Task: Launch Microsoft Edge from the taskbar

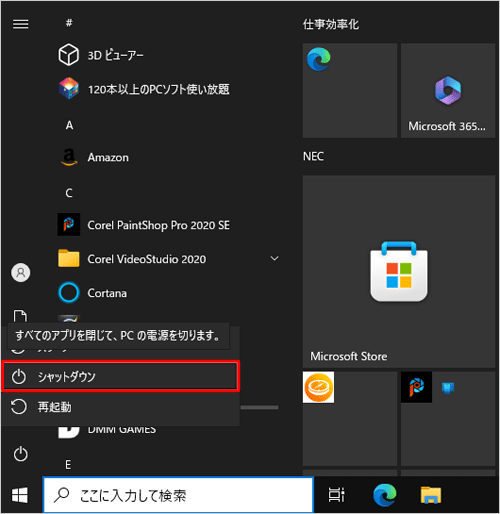Action: point(385,495)
